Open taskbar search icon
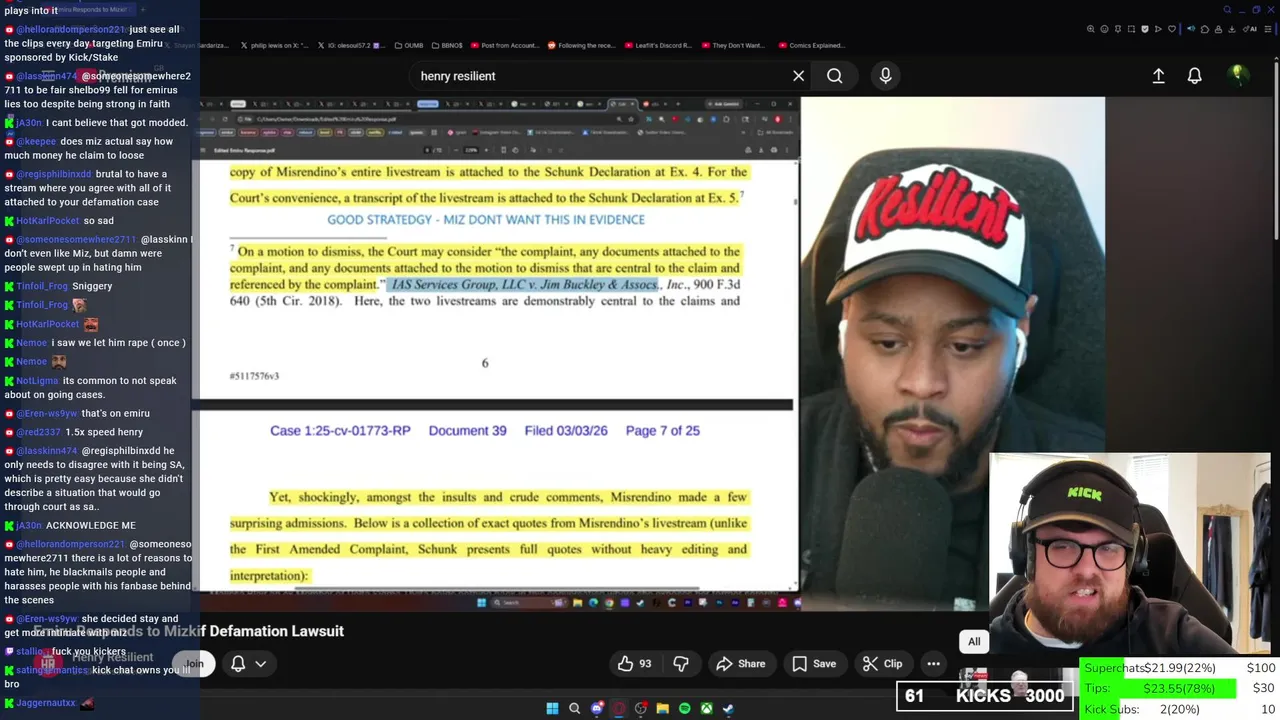1280x720 pixels. (574, 709)
